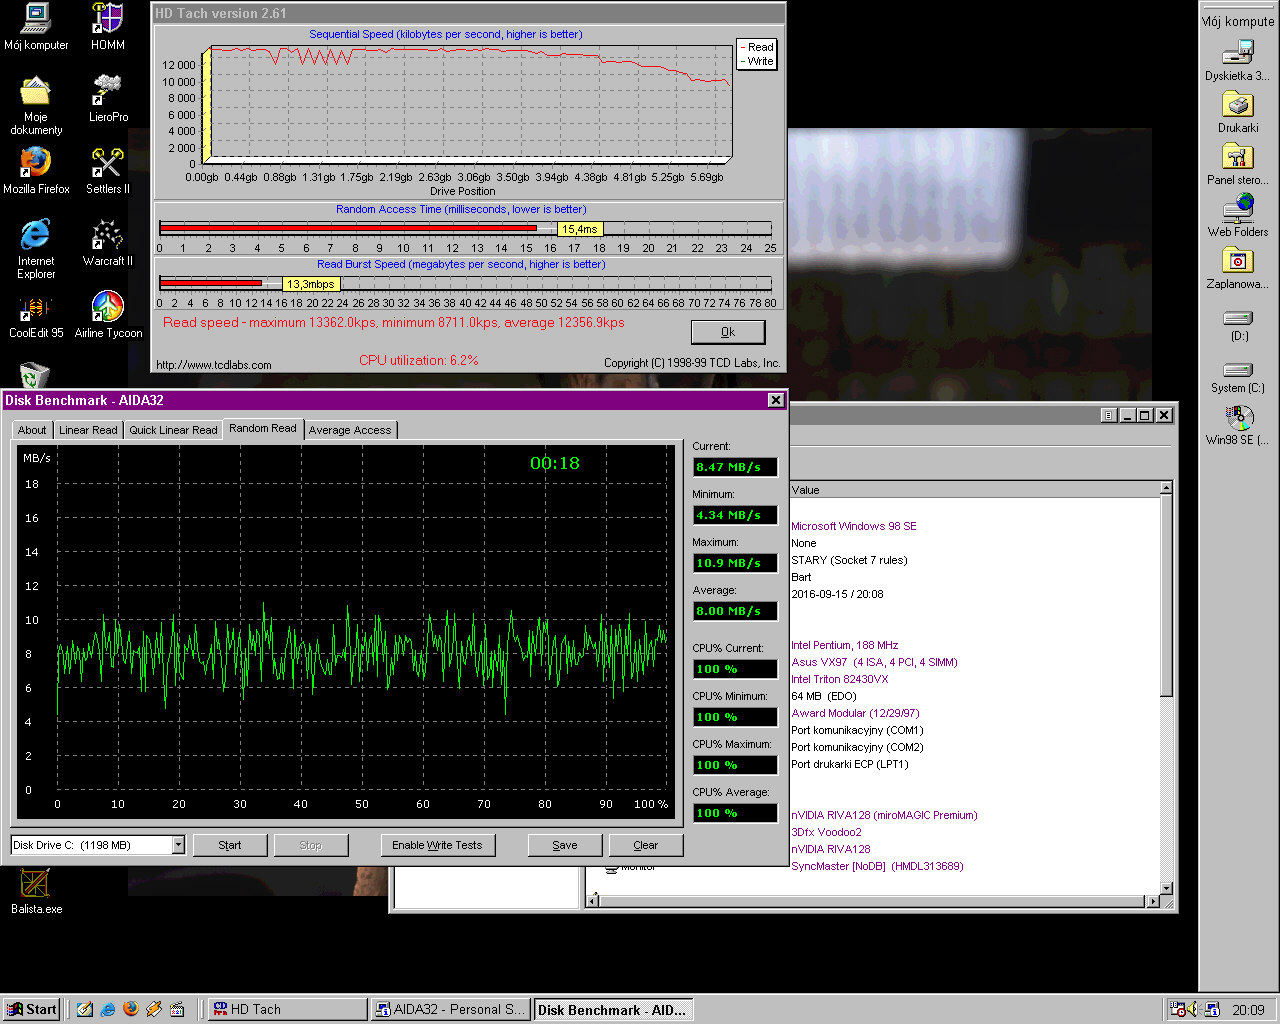Screen dimensions: 1280x1024
Task: Click Enable Write Tests button
Action: pyautogui.click(x=437, y=845)
